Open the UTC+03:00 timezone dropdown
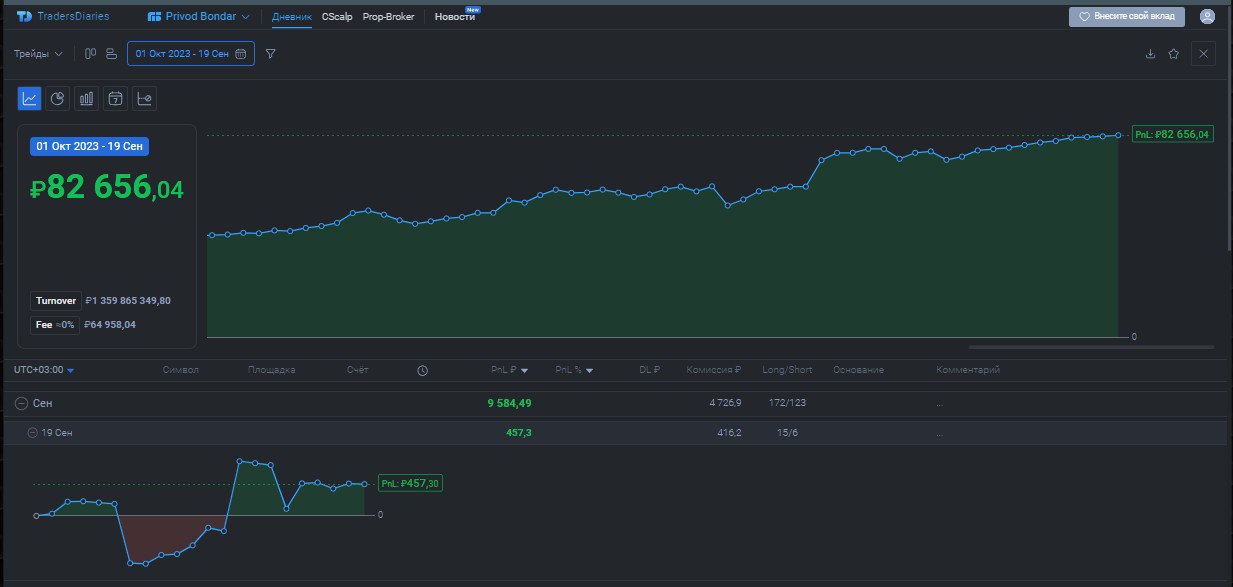This screenshot has height=587, width=1233. [x=44, y=370]
